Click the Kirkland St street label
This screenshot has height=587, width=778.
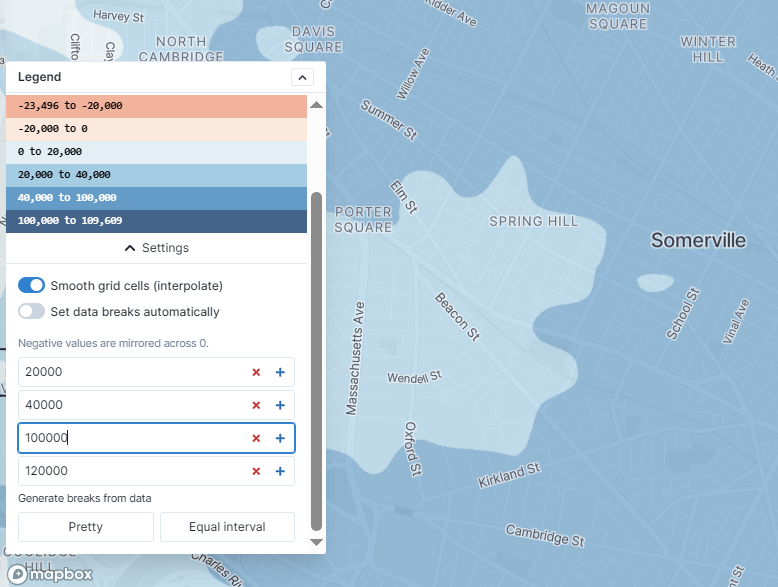509,475
